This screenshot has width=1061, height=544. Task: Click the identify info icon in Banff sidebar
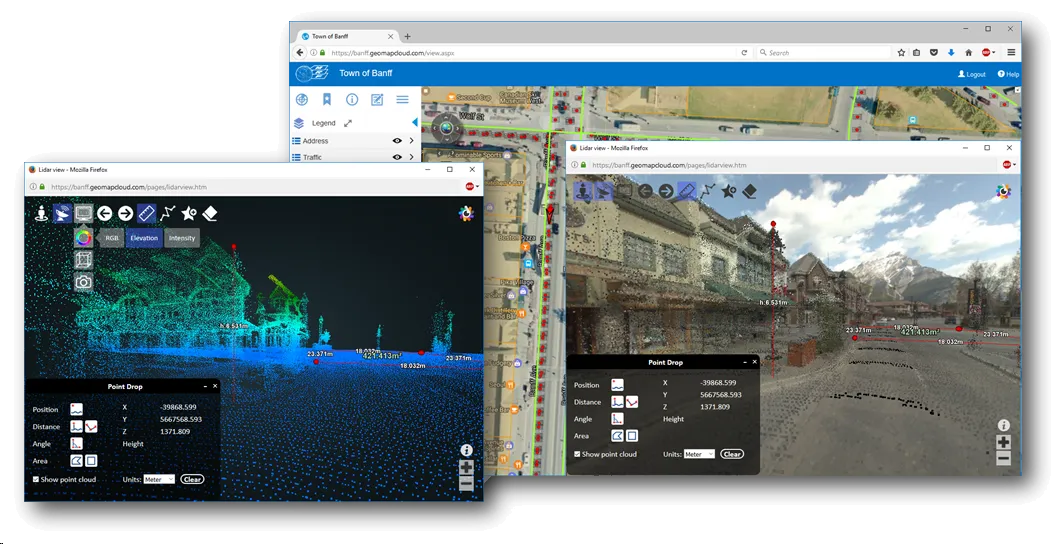pos(352,99)
